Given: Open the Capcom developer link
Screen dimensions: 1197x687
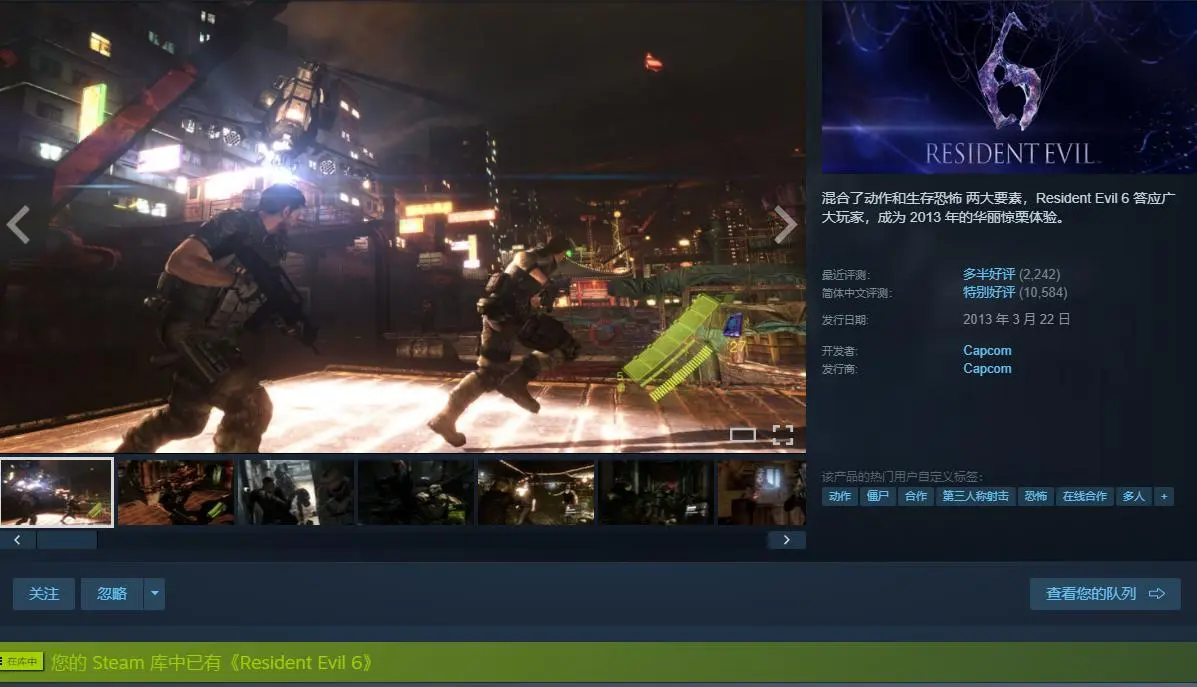Looking at the screenshot, I should point(987,351).
